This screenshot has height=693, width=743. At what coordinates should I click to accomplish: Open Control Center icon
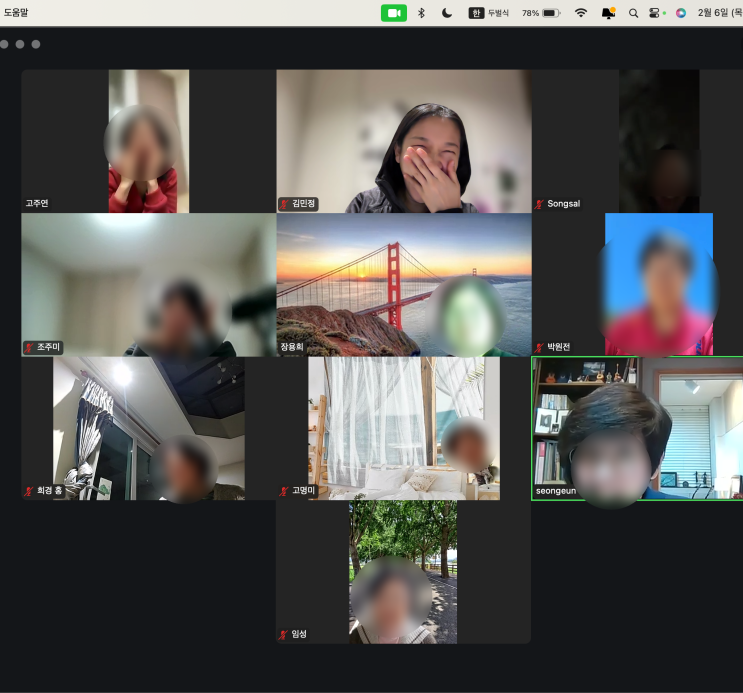[x=654, y=13]
